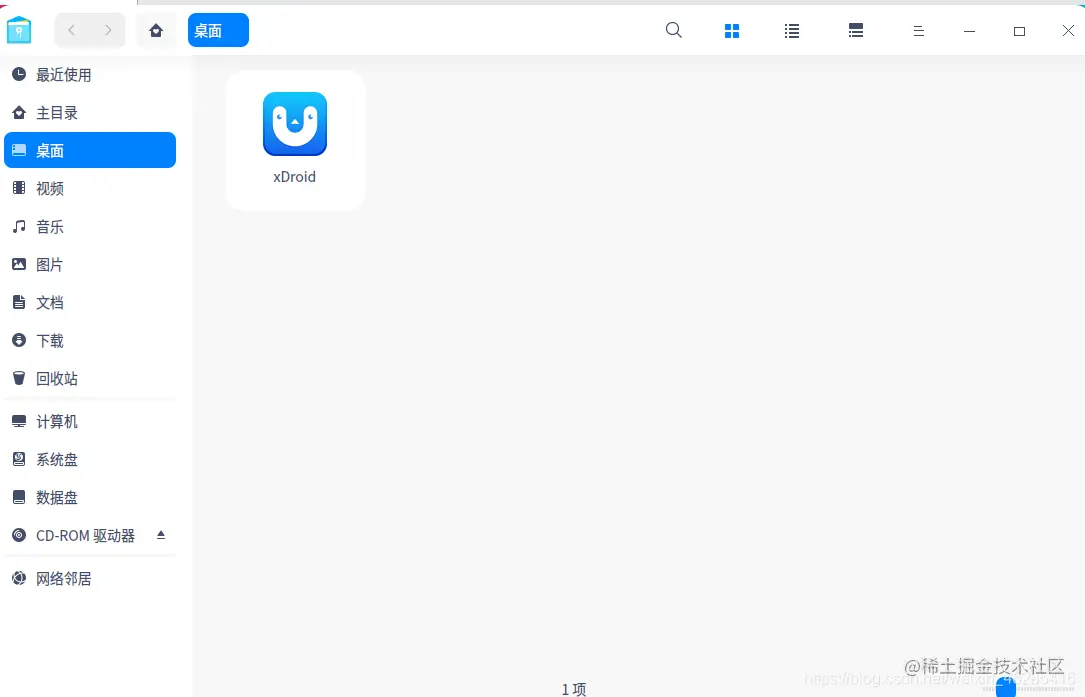Open CD-ROM 驱动器 entry
The height and width of the screenshot is (697, 1085).
click(90, 536)
